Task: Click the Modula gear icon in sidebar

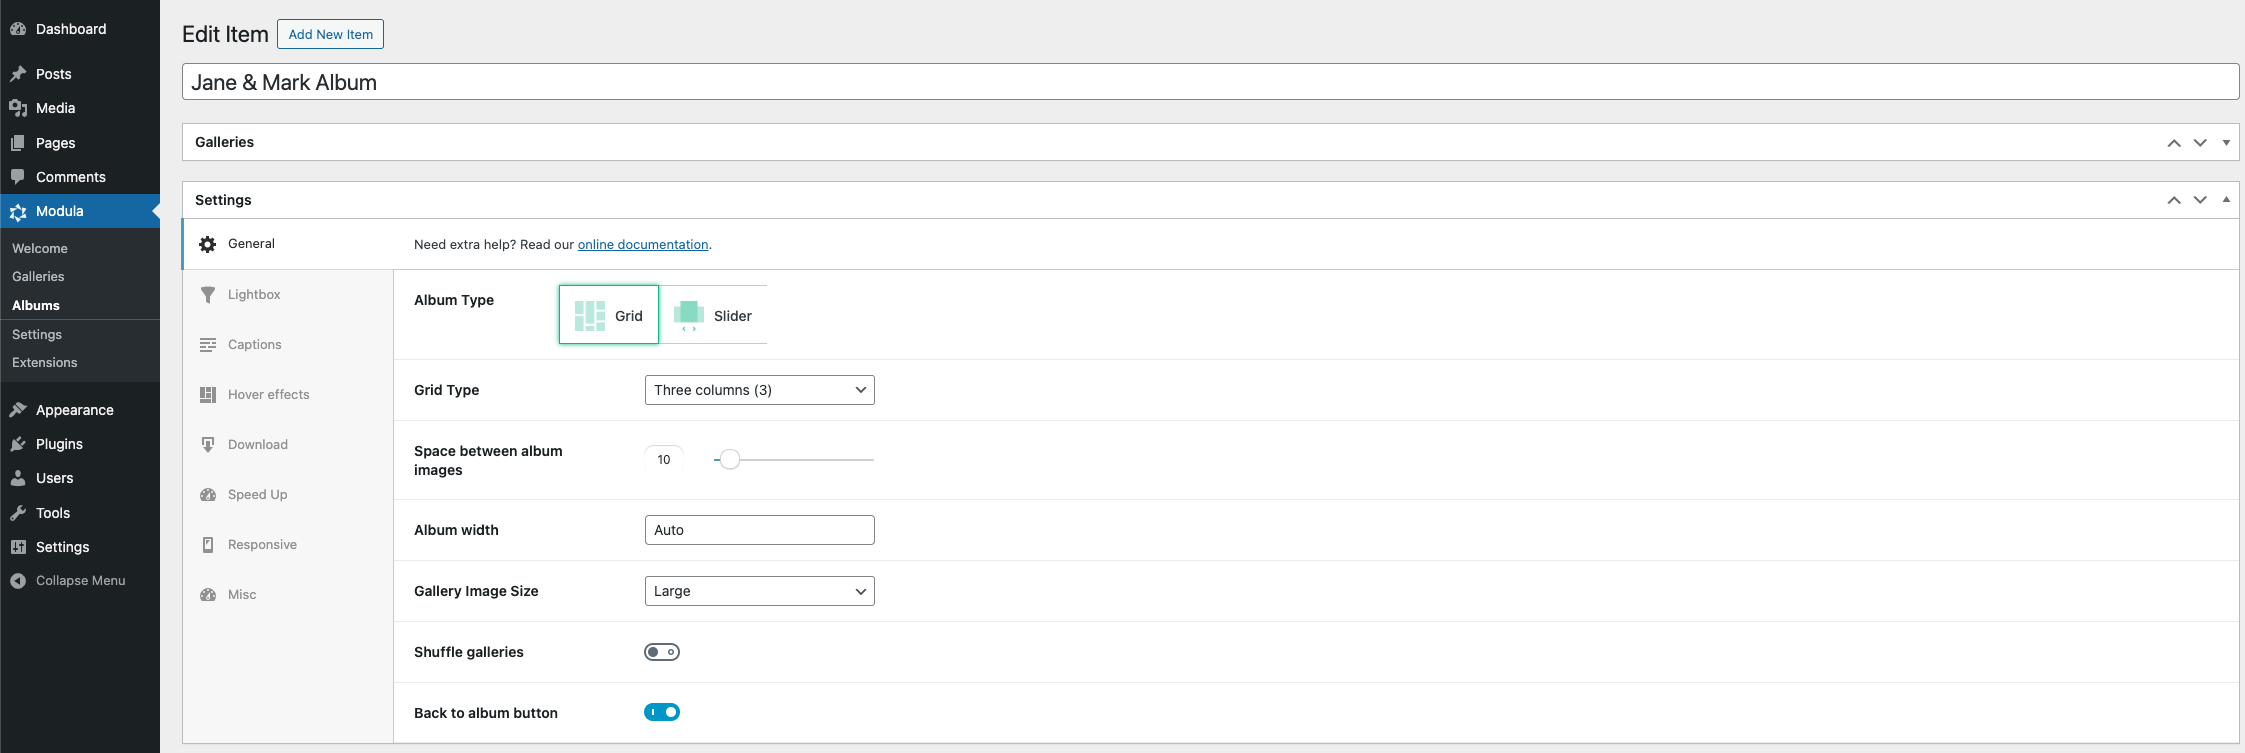Action: point(18,212)
